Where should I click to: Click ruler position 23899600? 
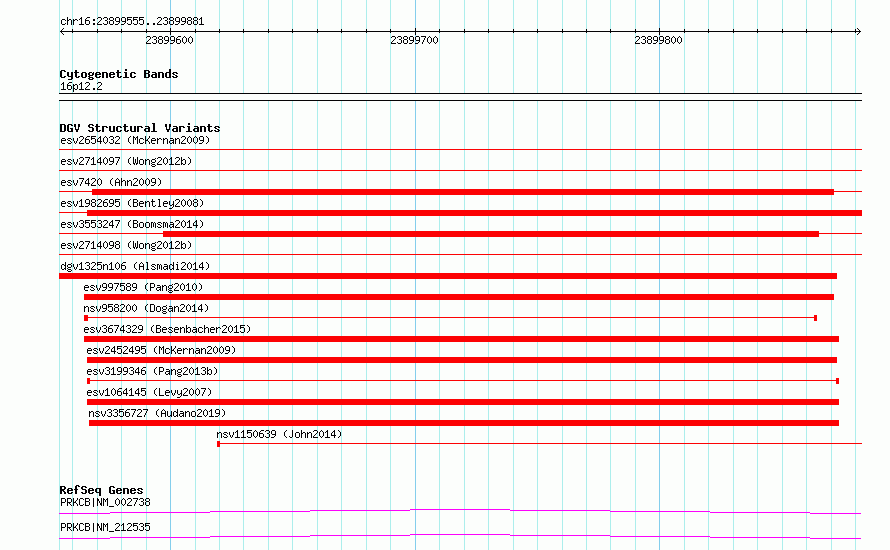[x=169, y=40]
